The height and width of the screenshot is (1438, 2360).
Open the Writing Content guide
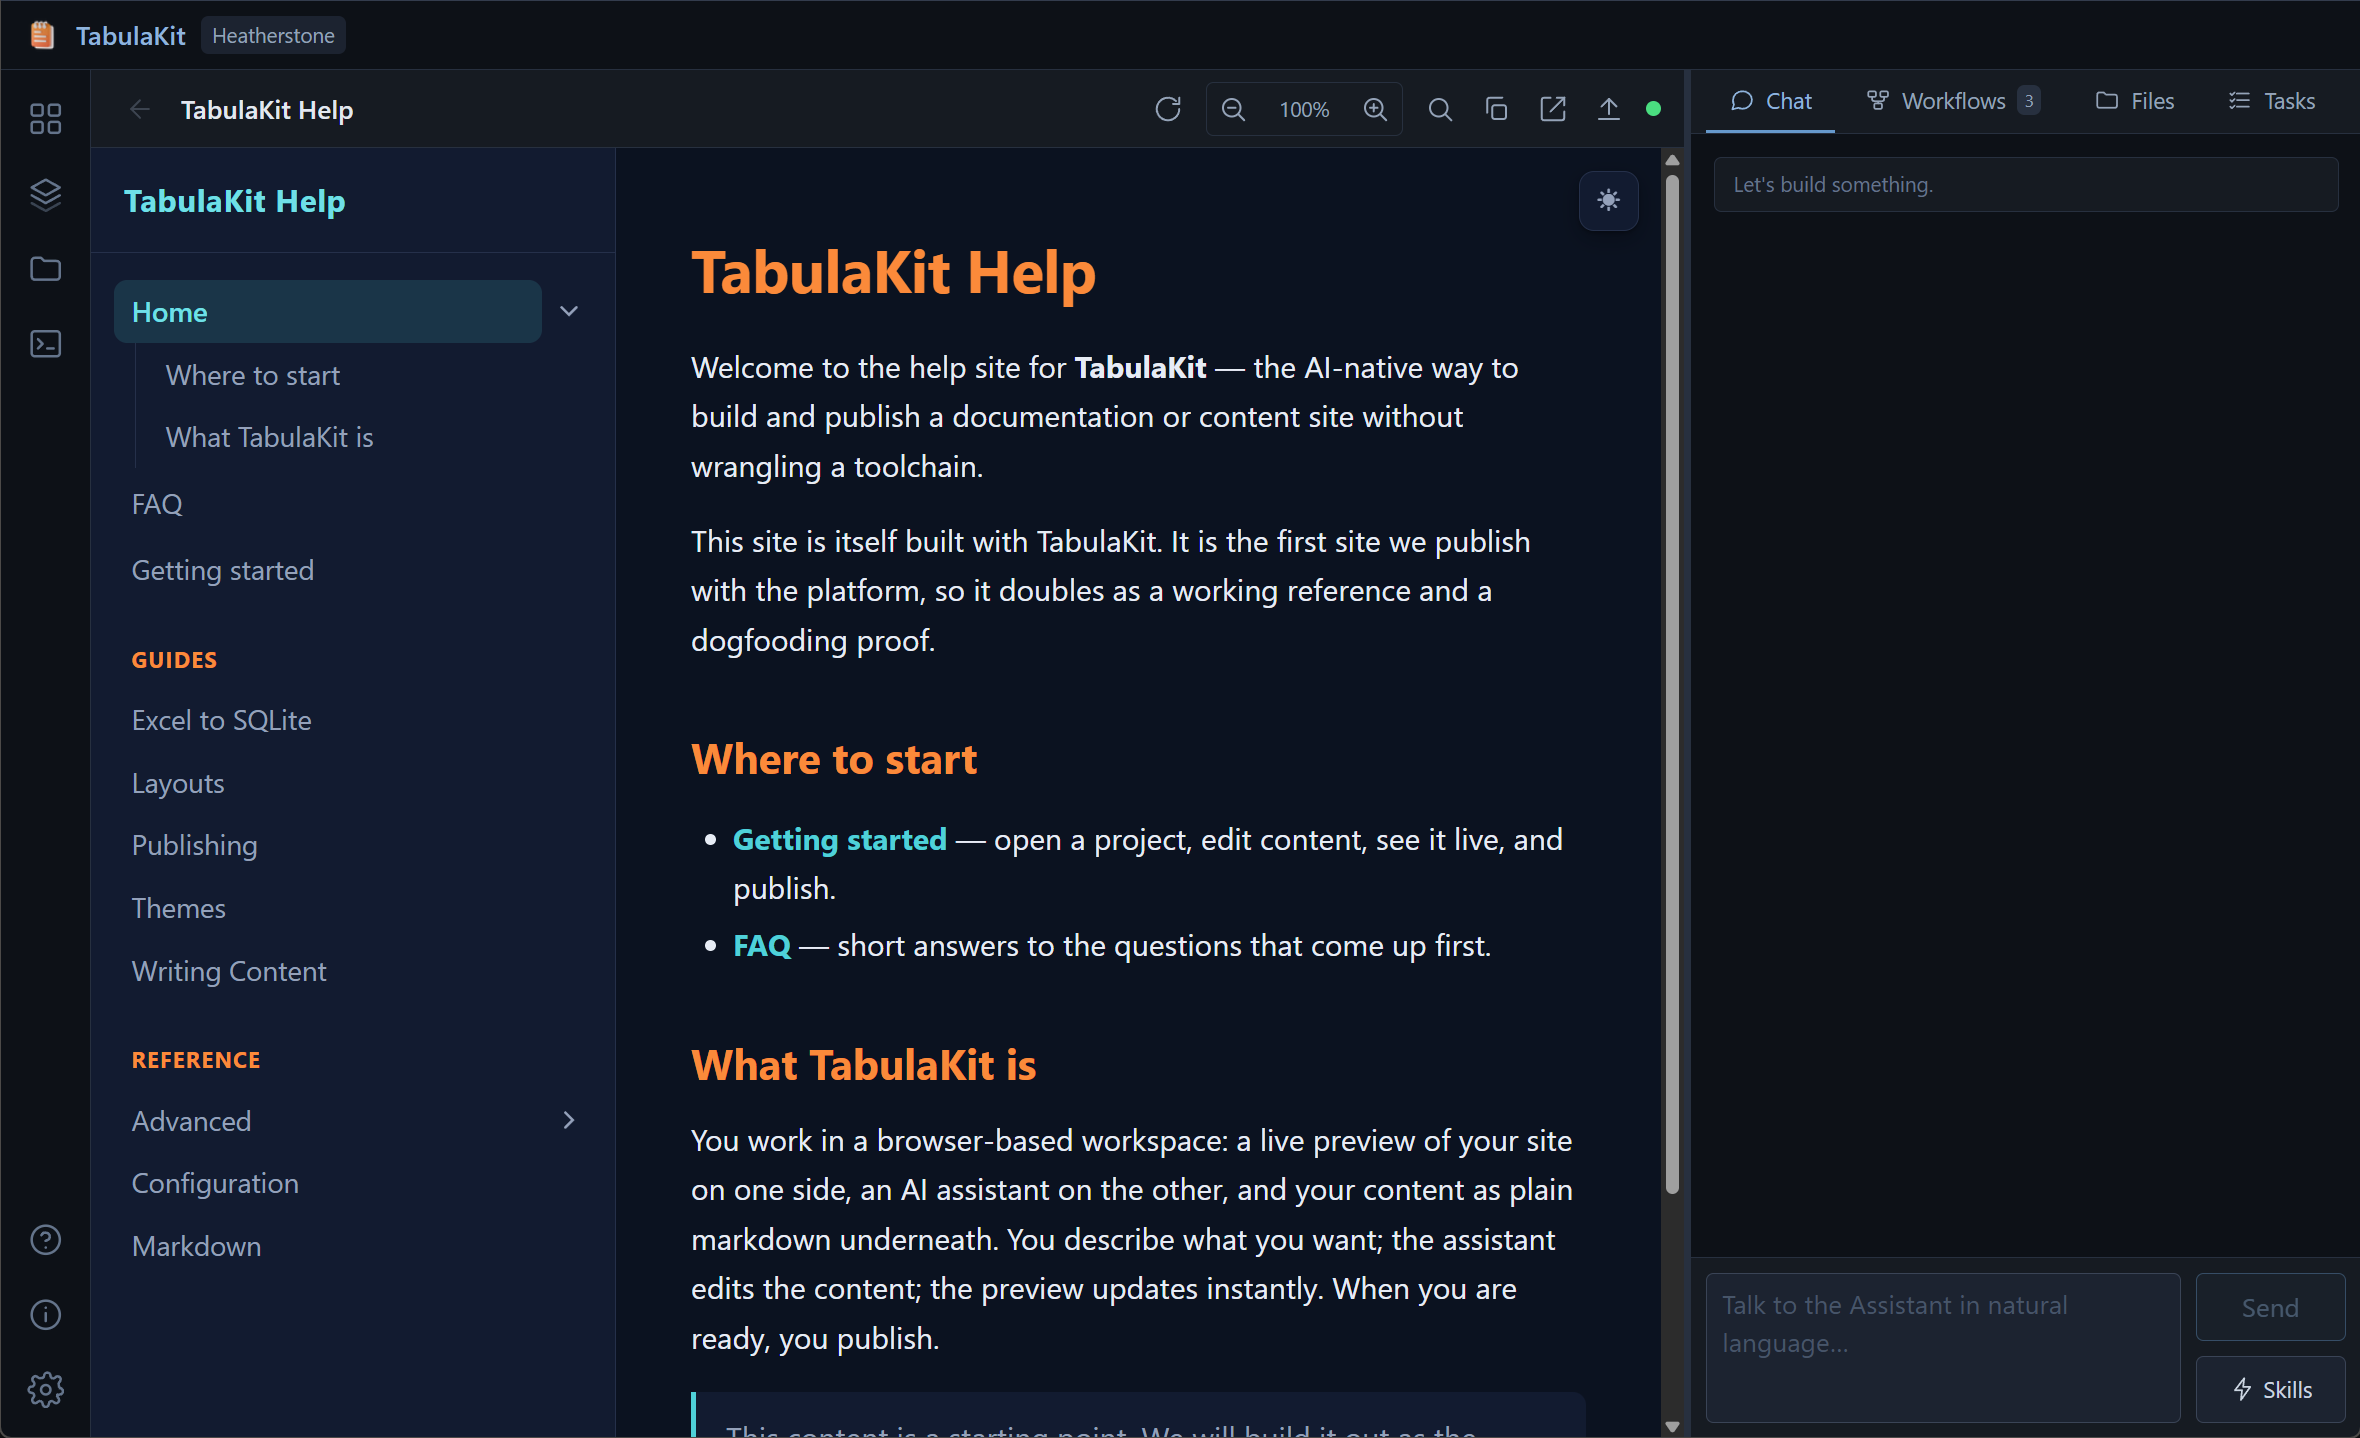point(229,971)
